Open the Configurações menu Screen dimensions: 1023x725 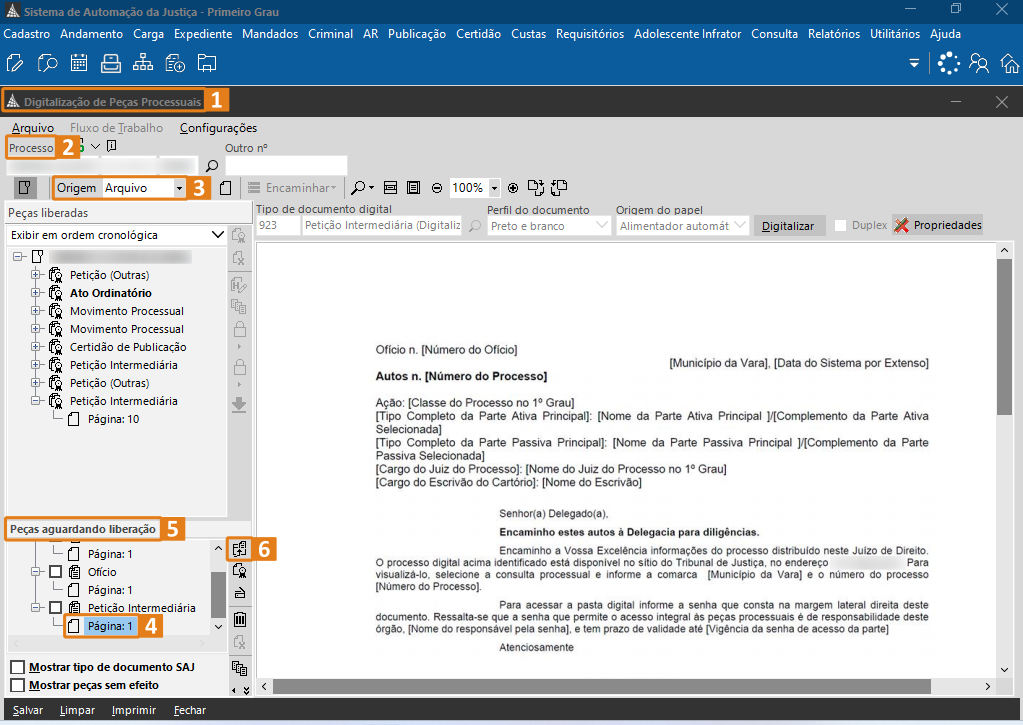coord(219,128)
